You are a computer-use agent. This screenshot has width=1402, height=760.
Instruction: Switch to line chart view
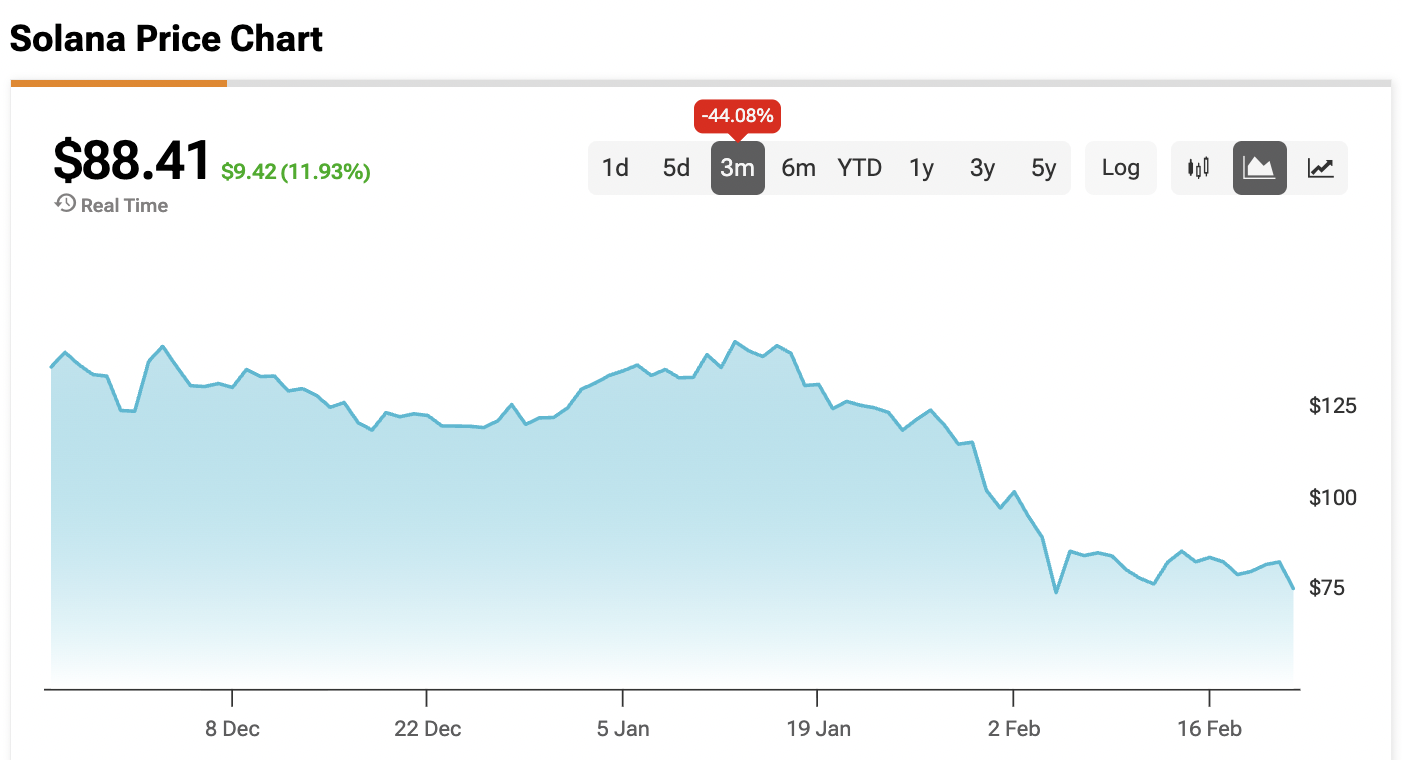[1320, 168]
